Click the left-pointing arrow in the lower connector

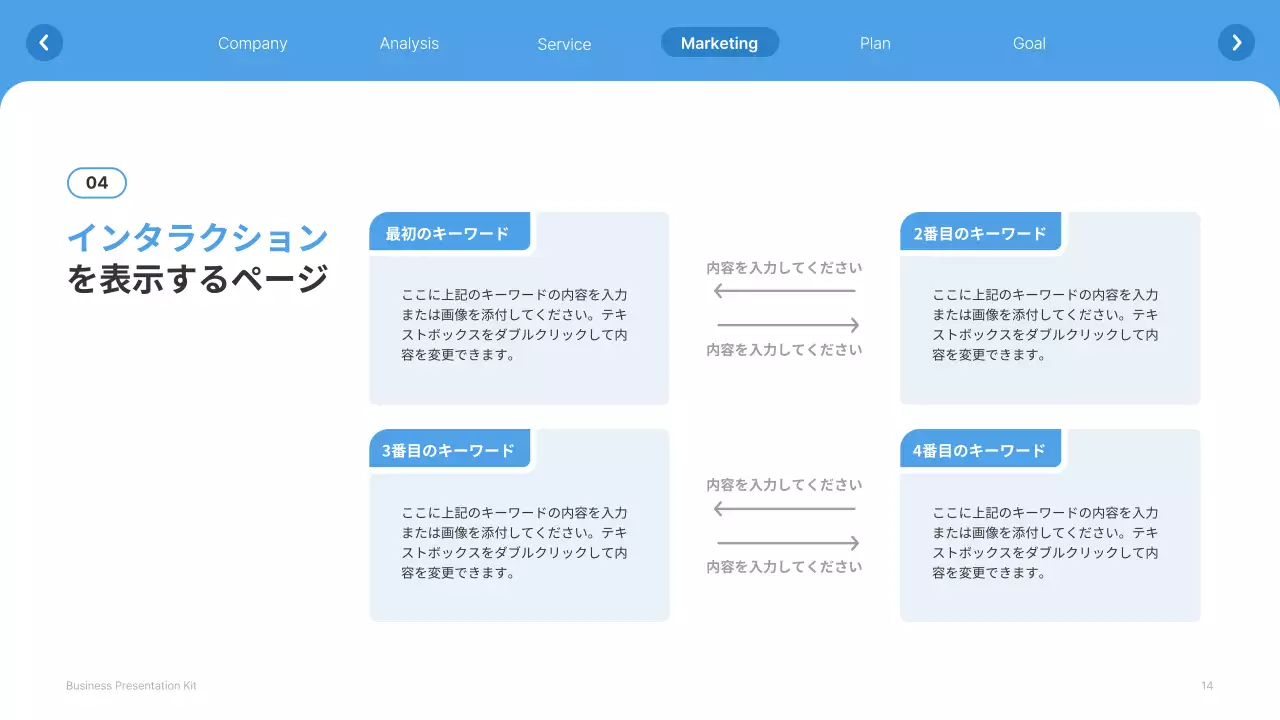point(785,507)
